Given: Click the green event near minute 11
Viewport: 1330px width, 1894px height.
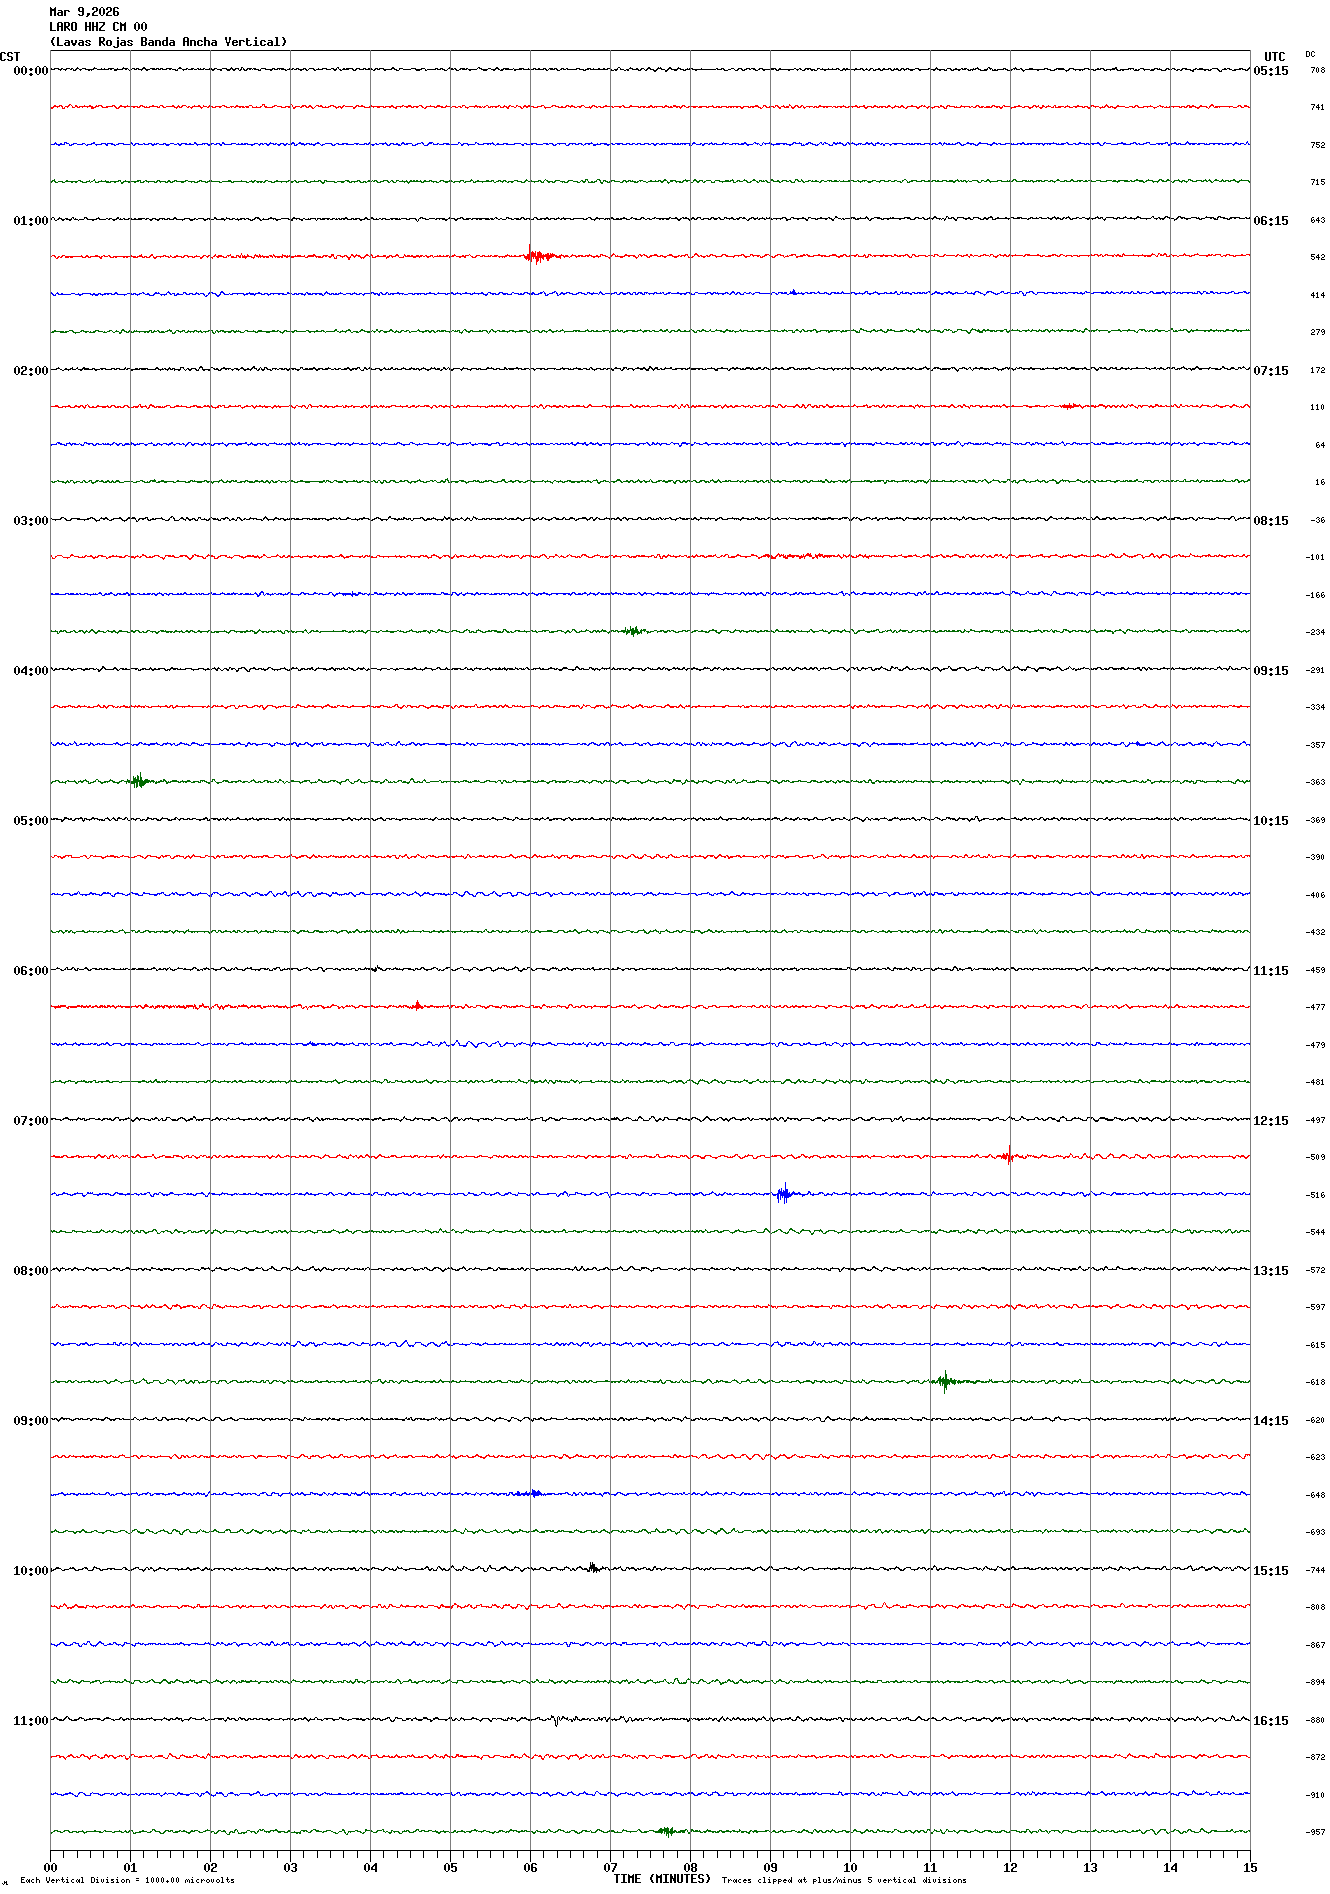Looking at the screenshot, I should 945,1382.
